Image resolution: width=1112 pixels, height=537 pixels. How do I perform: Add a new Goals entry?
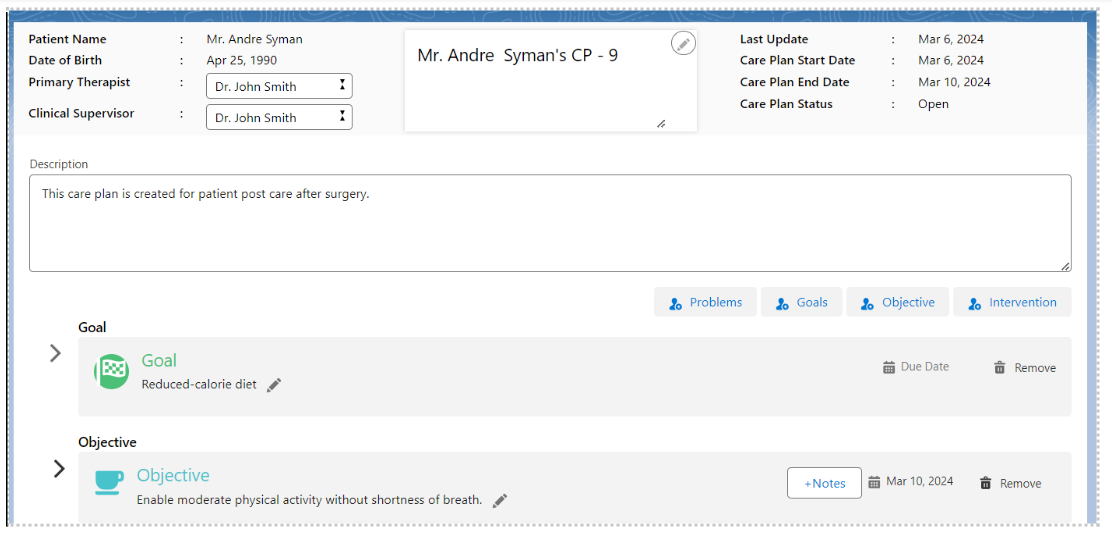click(802, 302)
